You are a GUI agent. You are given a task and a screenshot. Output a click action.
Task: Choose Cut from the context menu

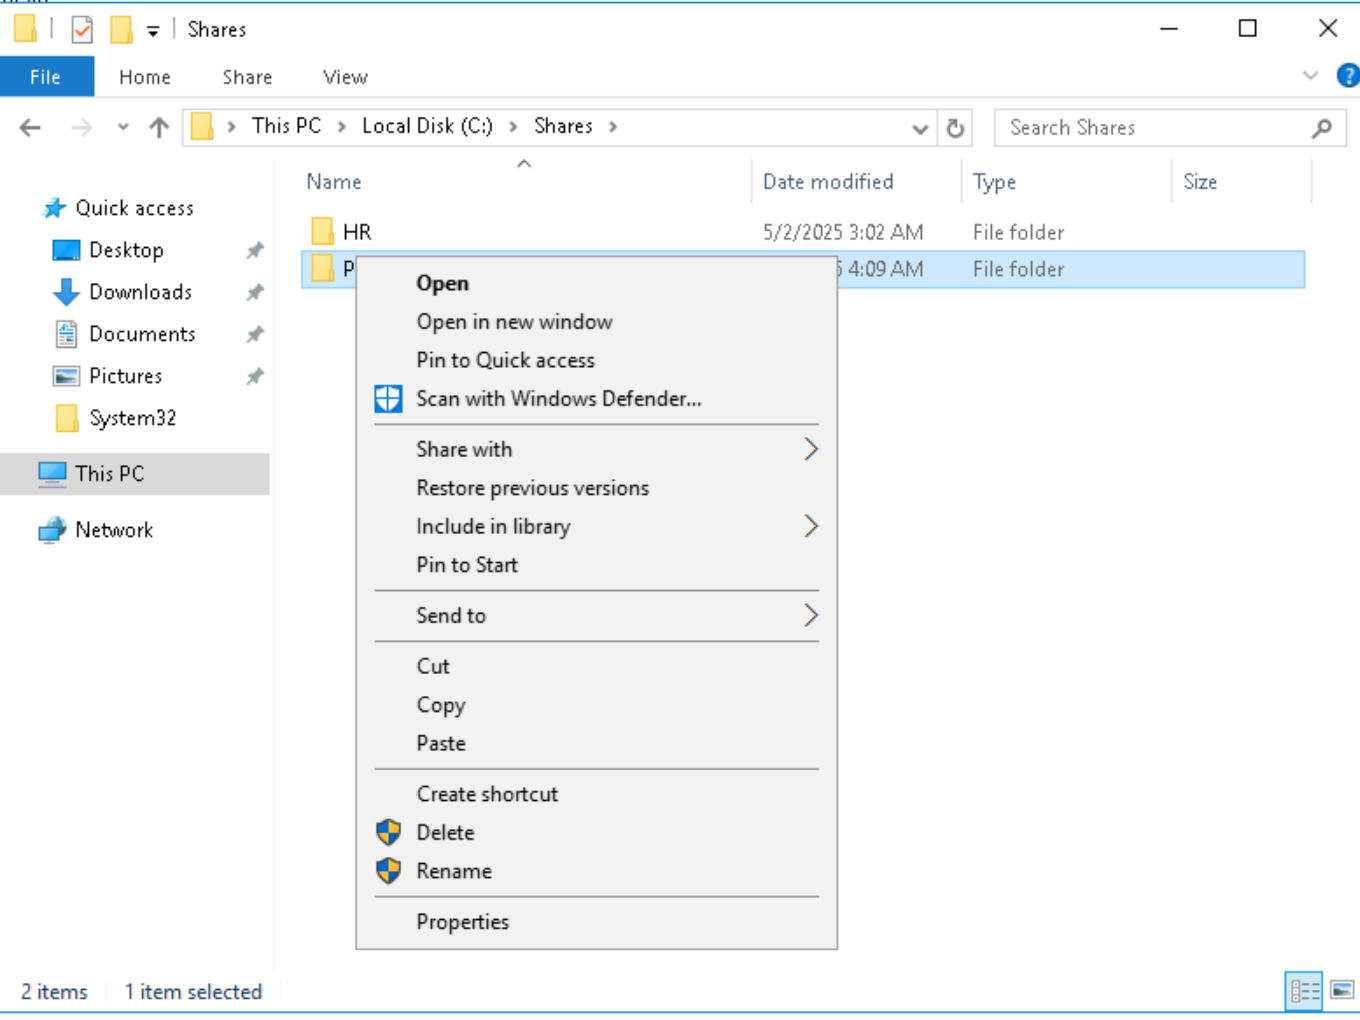pyautogui.click(x=596, y=666)
